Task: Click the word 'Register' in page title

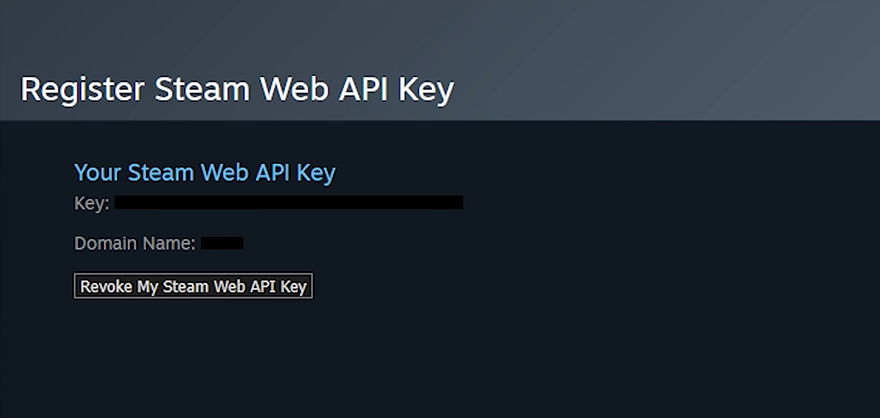Action: (x=82, y=90)
